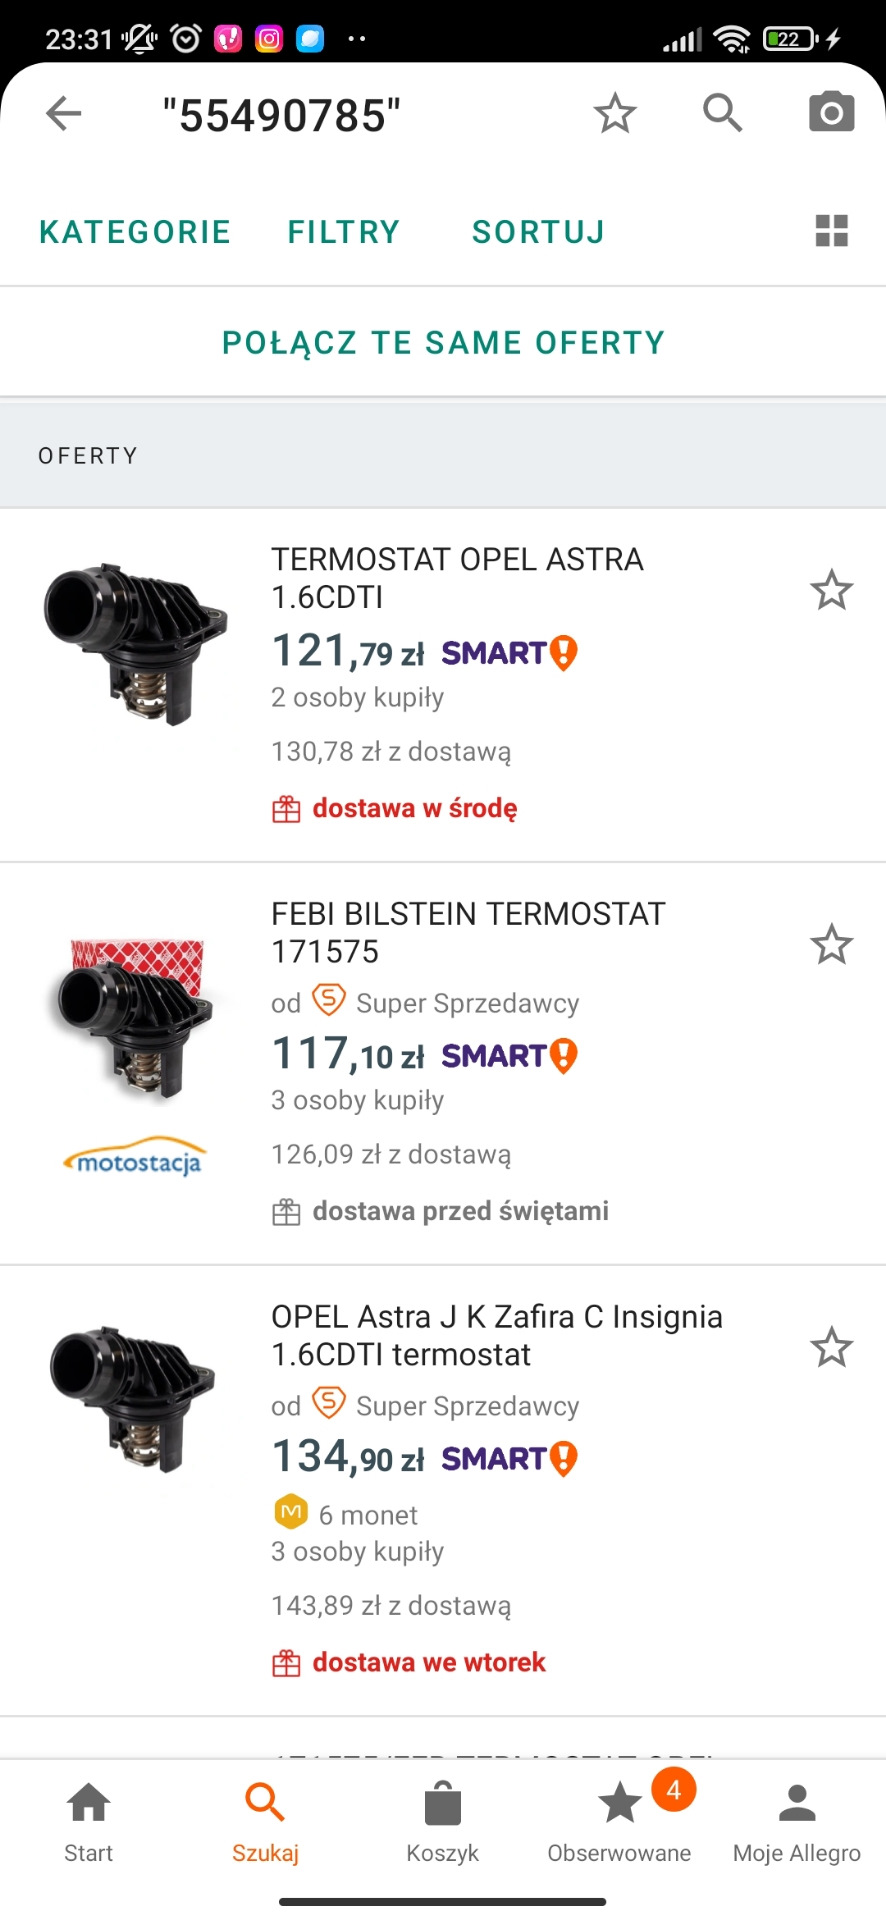The image size is (886, 1920).
Task: Open the FILTRY filter options
Action: click(343, 232)
